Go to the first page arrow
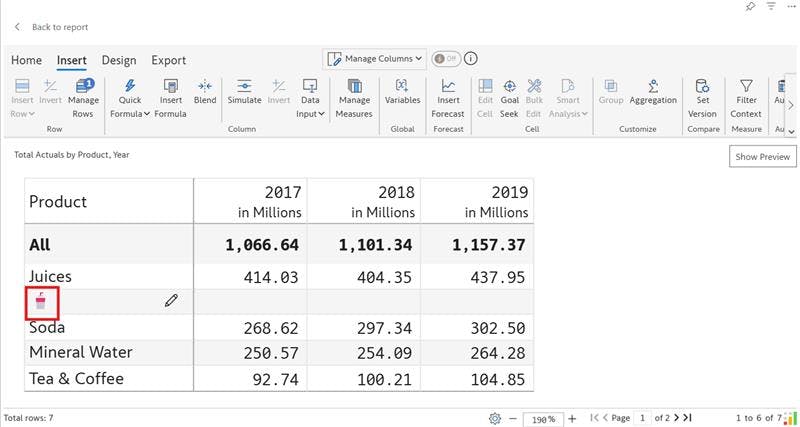Image resolution: width=800 pixels, height=427 pixels. (594, 418)
